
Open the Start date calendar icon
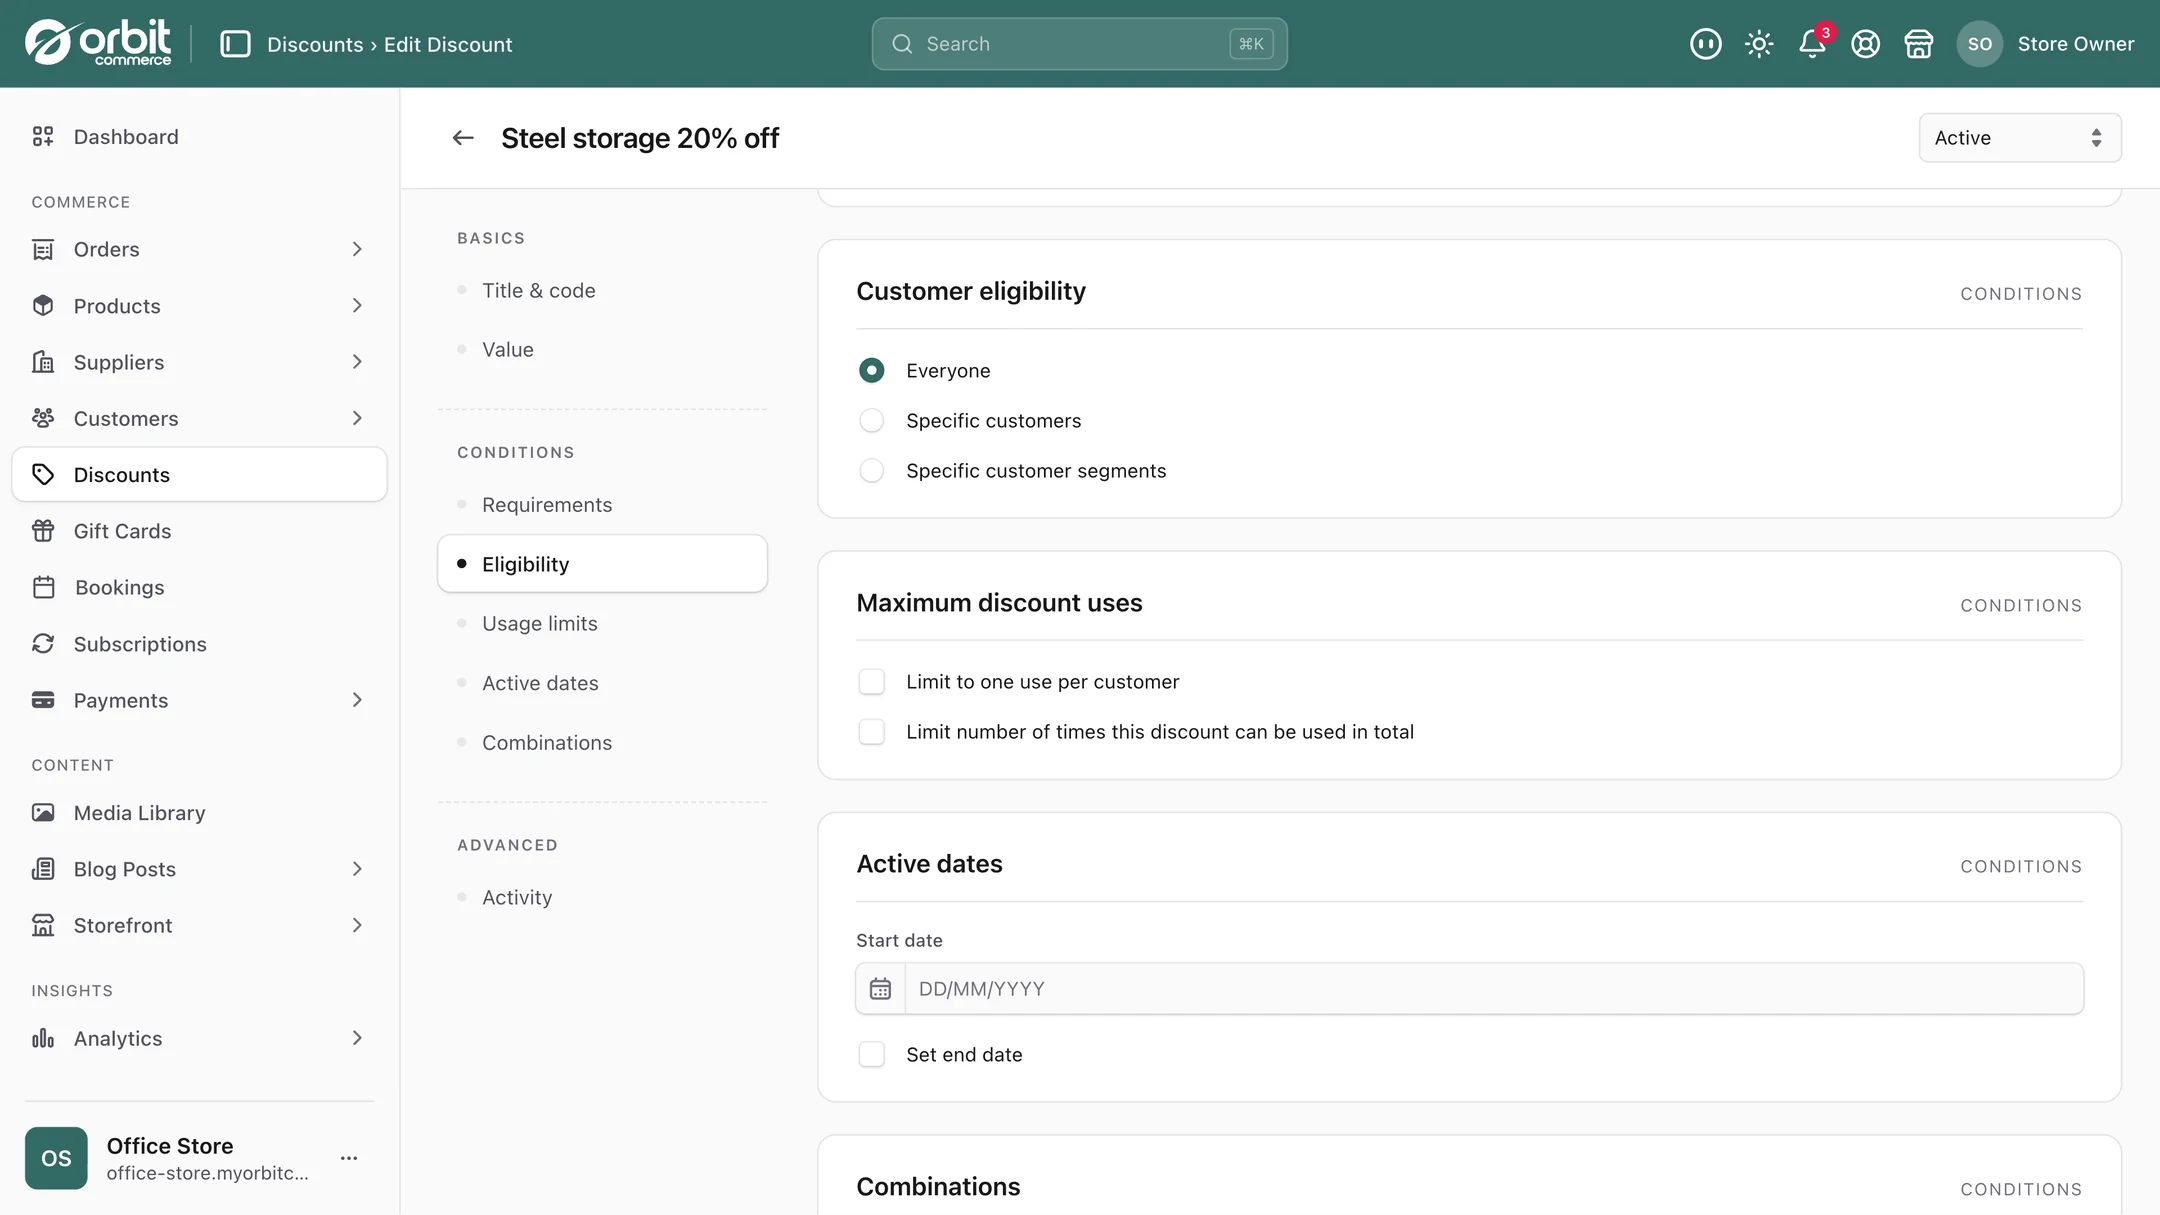coord(880,989)
